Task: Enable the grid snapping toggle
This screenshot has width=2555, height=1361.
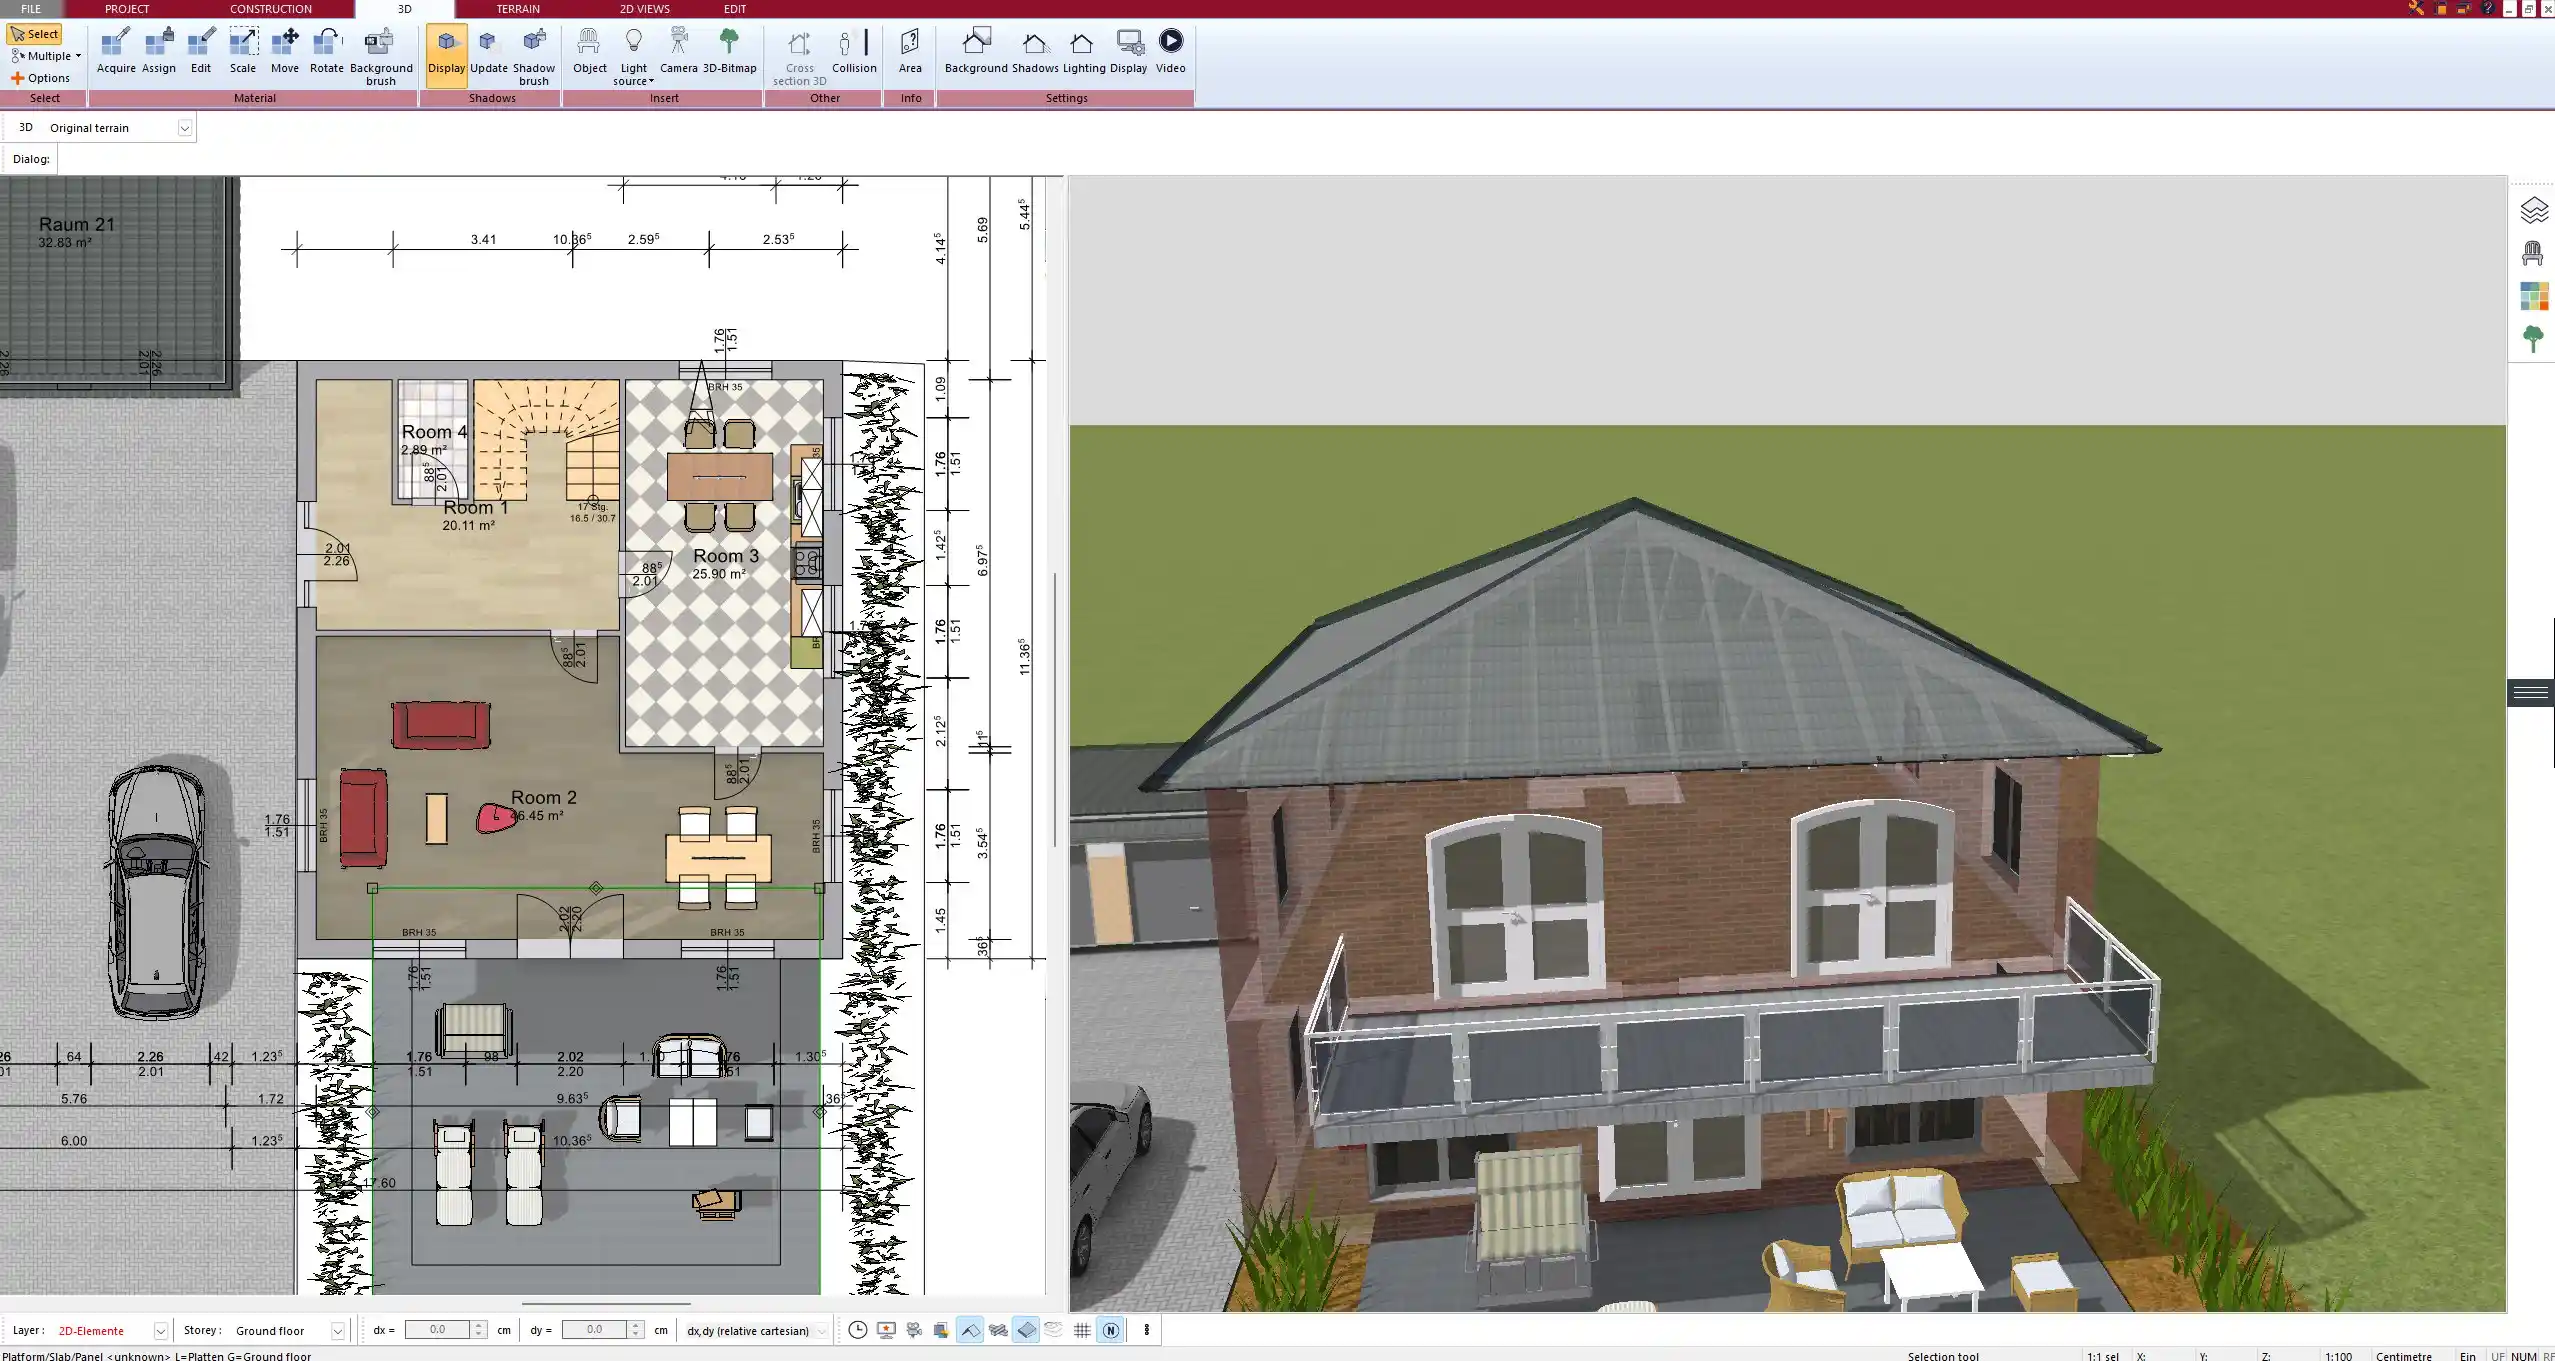Action: click(x=1082, y=1330)
